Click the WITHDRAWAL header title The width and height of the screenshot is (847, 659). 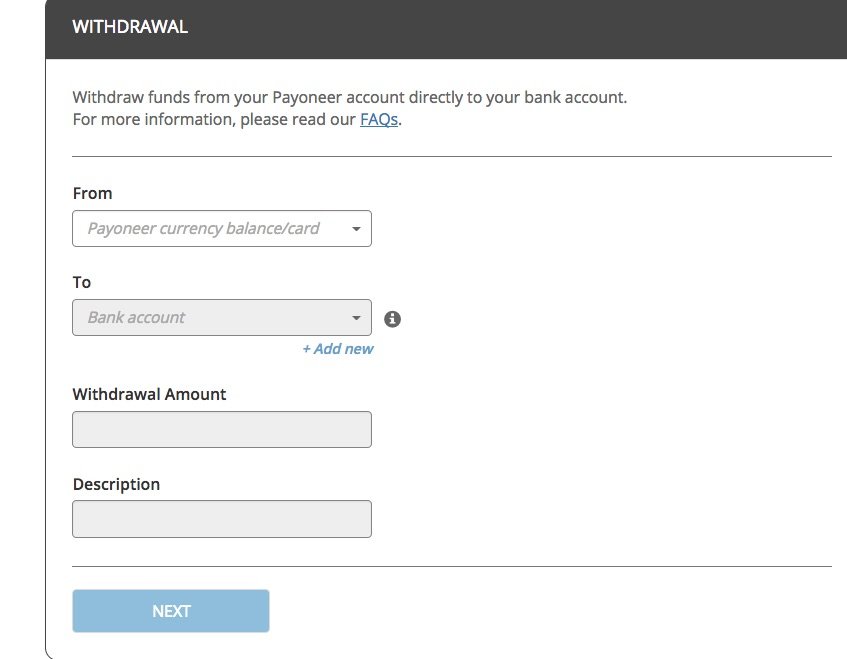pos(130,26)
